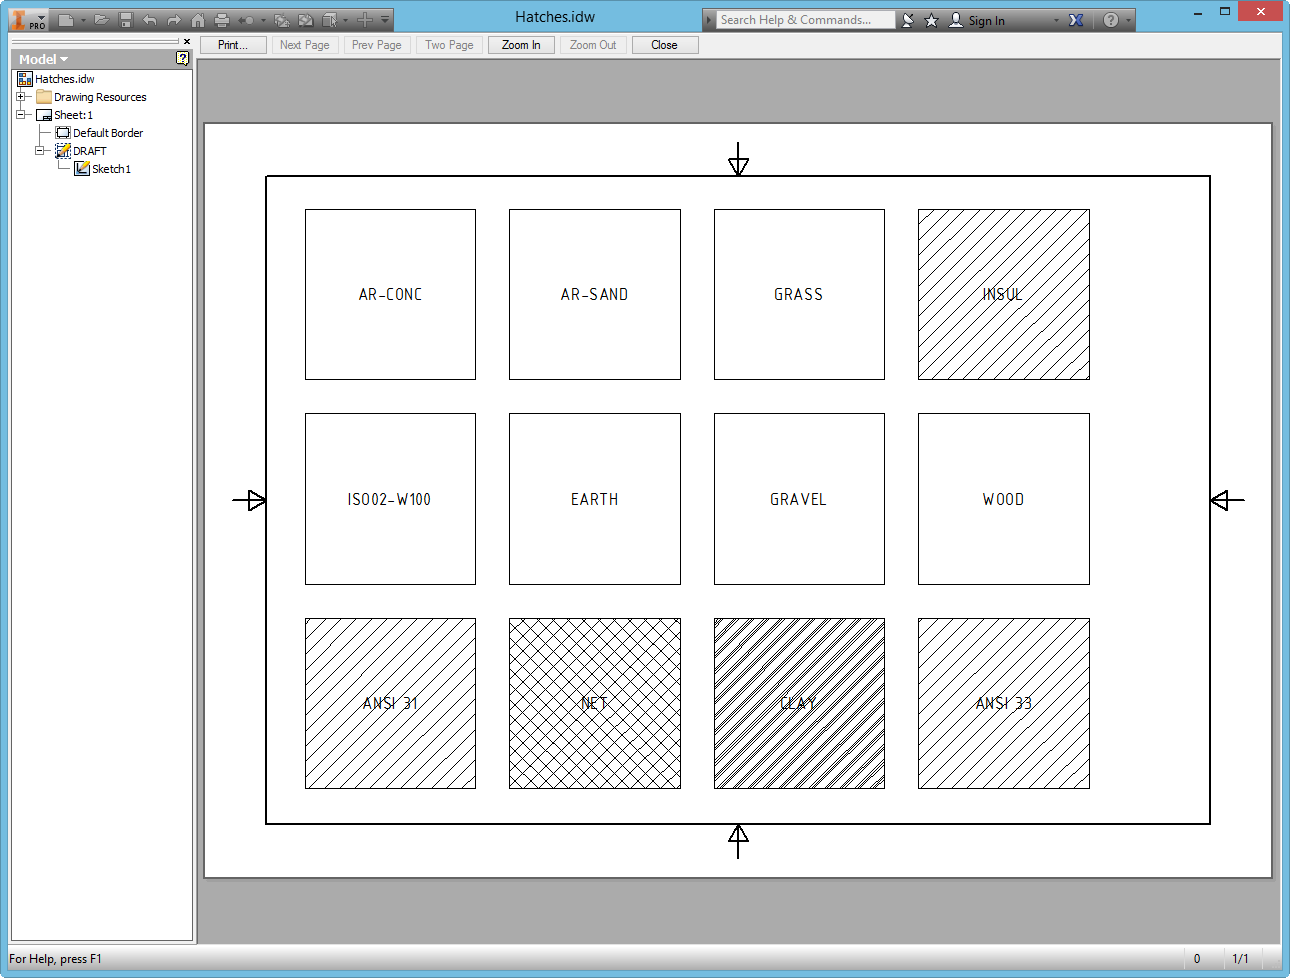
Task: Open the Favorites panel via the star icon
Action: (931, 20)
